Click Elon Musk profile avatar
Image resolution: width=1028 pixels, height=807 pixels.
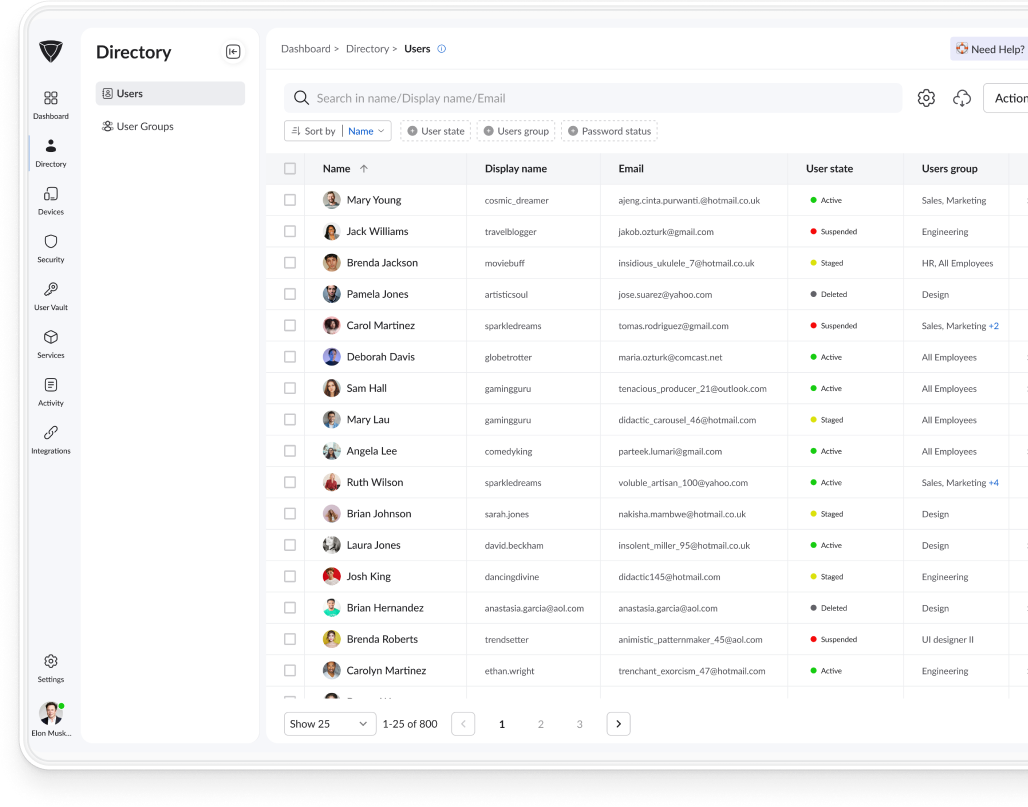(x=50, y=713)
